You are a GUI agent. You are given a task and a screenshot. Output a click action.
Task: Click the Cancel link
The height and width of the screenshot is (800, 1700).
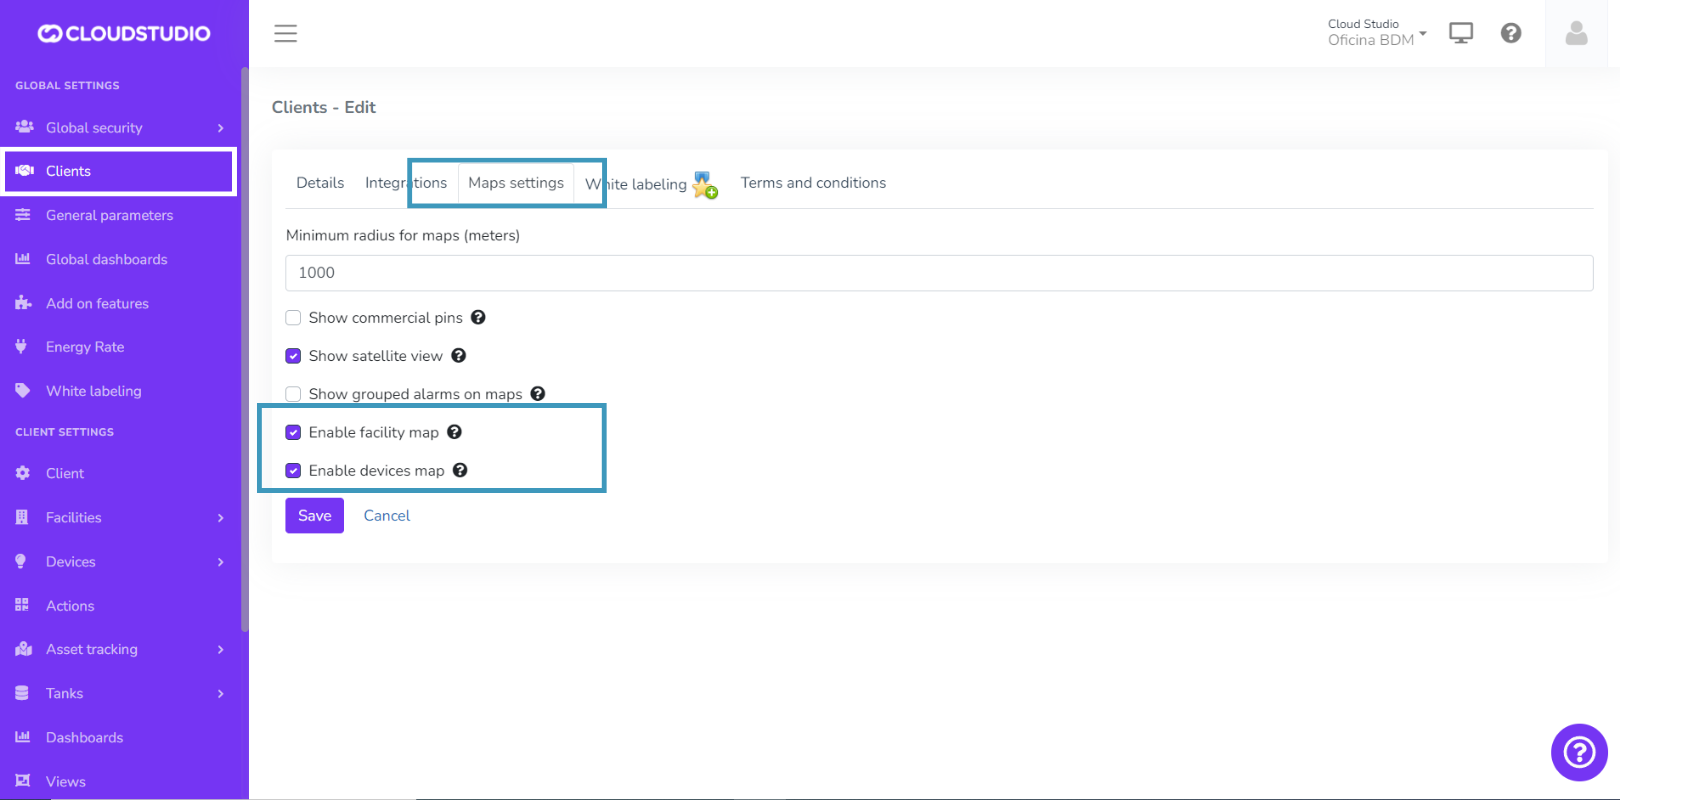[x=387, y=516]
